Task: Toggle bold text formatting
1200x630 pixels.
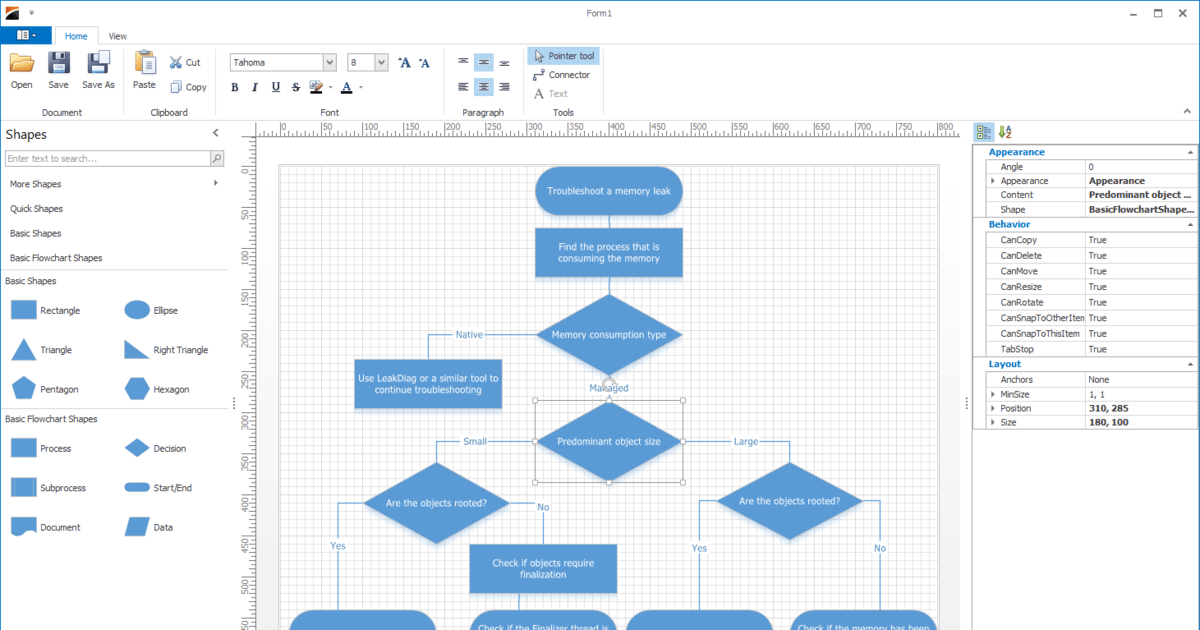Action: [x=235, y=87]
